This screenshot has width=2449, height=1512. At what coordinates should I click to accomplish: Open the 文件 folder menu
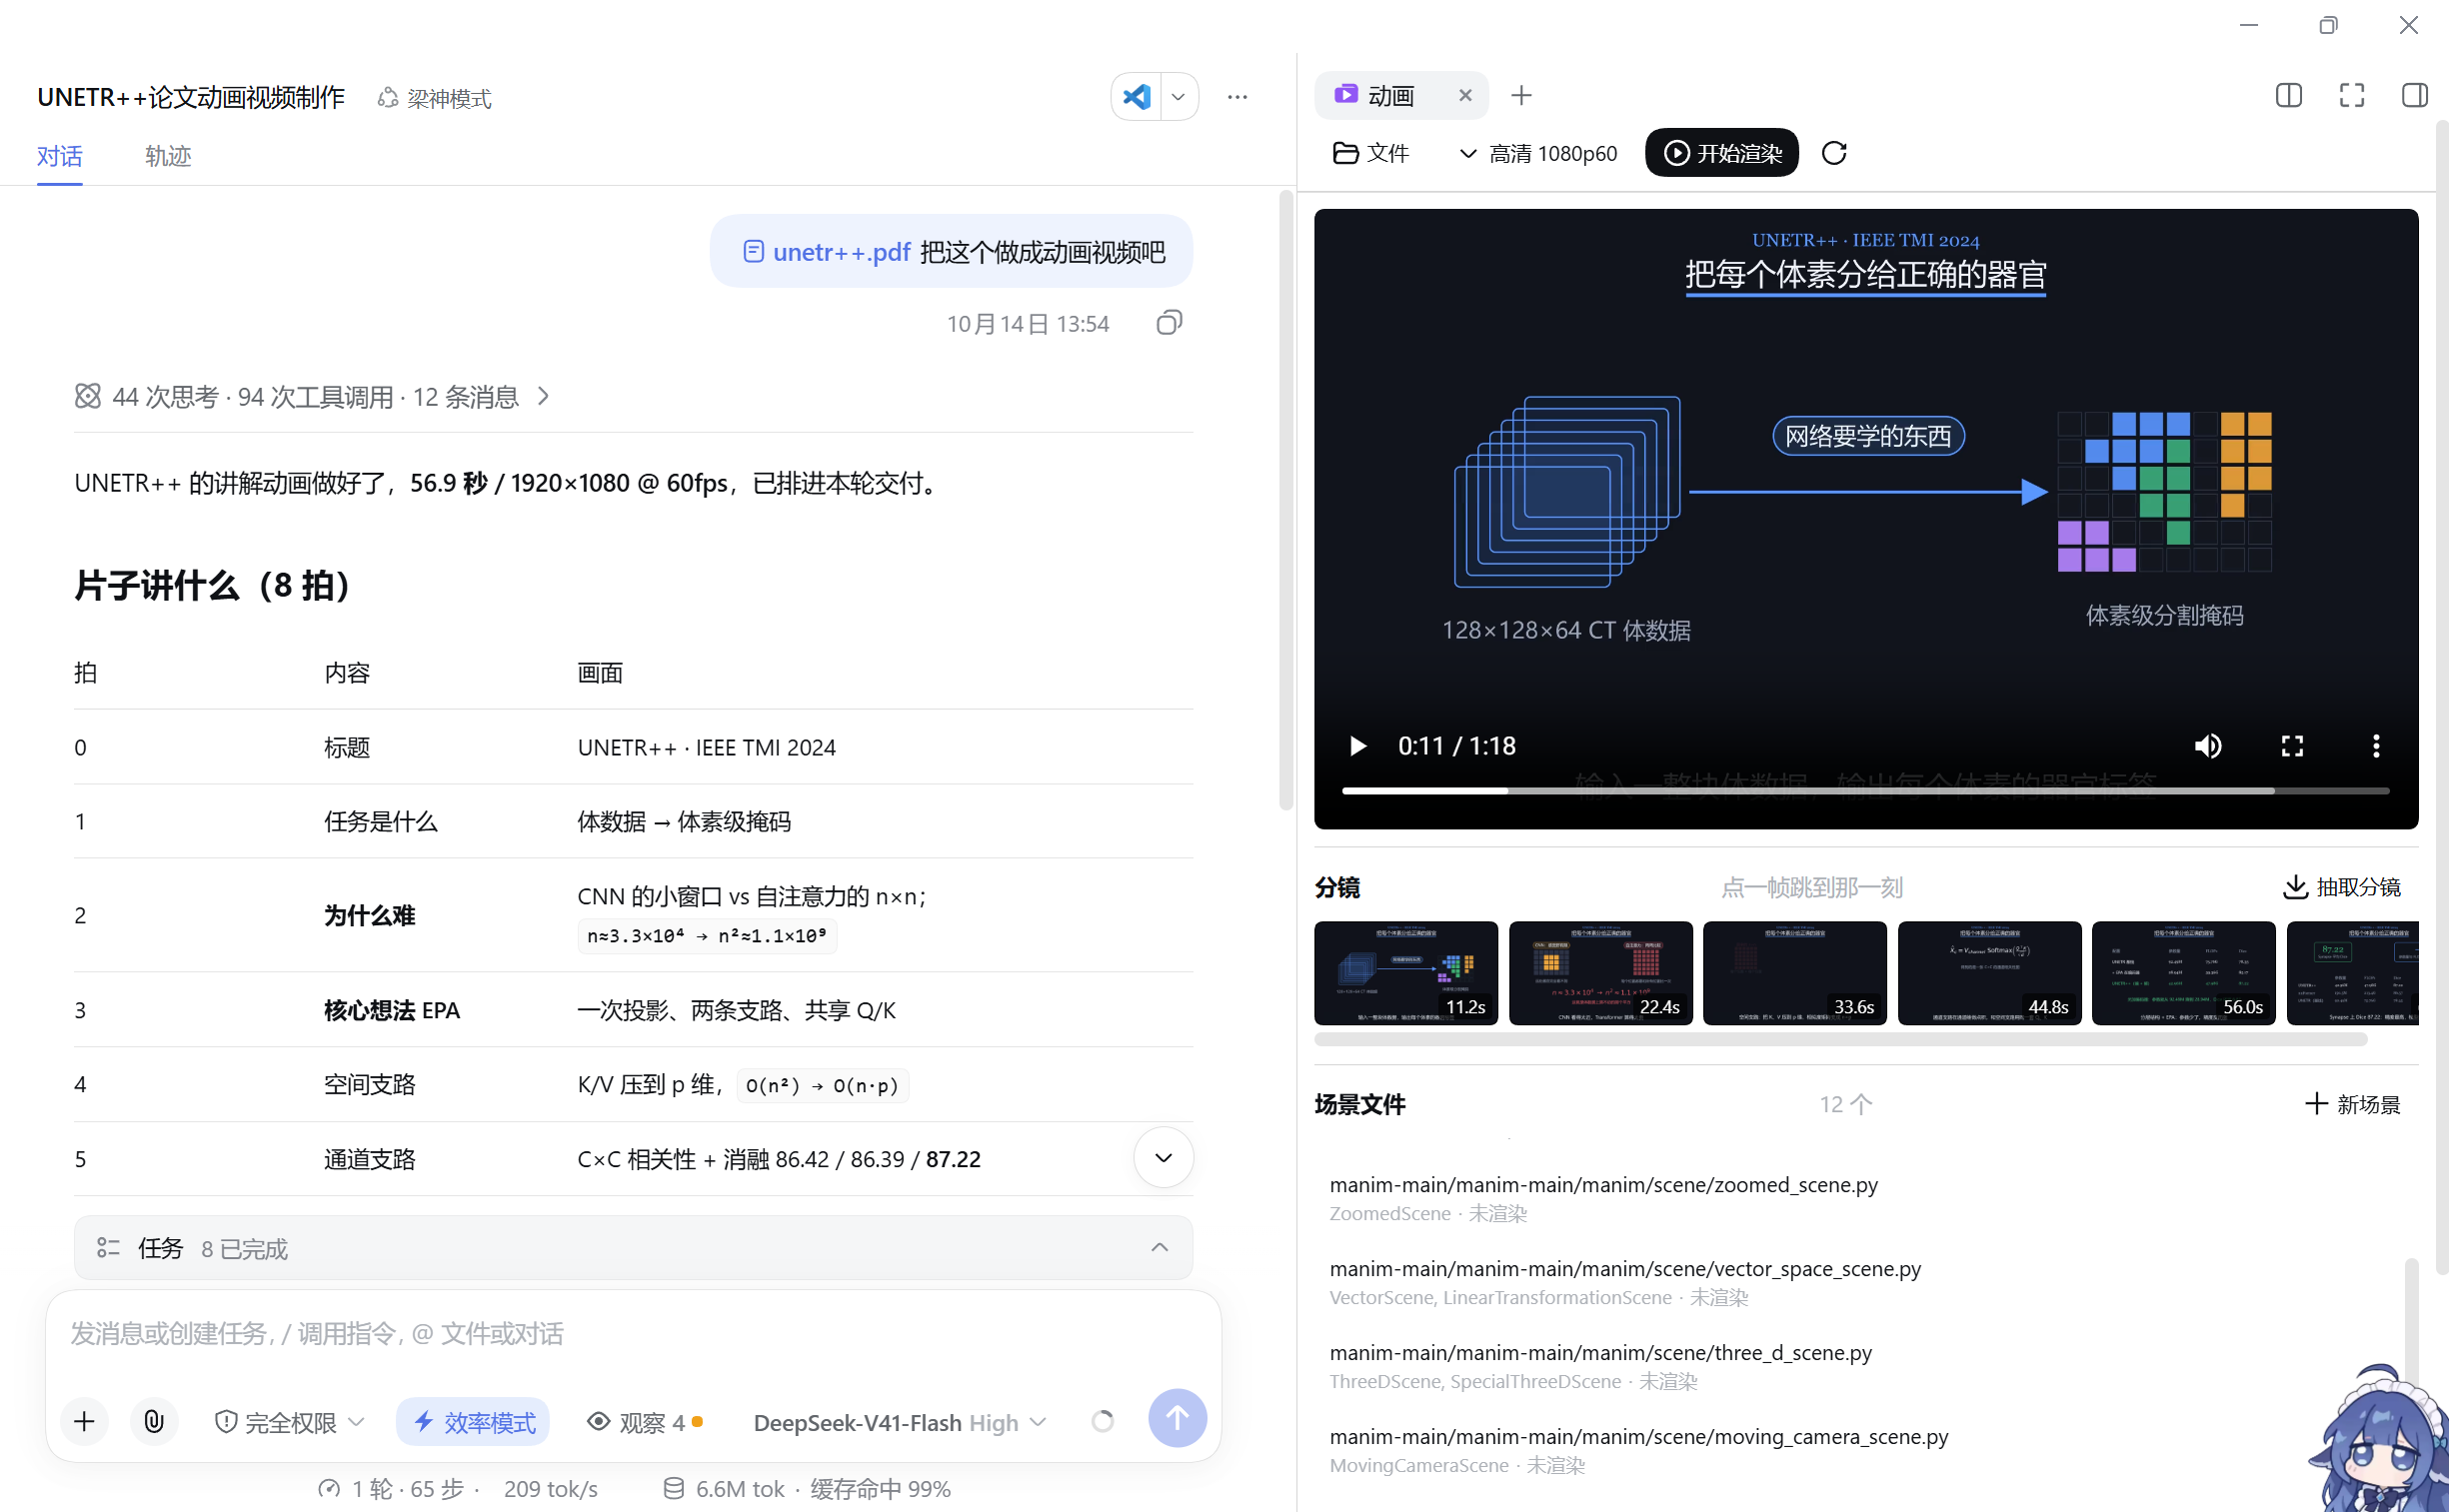1371,153
